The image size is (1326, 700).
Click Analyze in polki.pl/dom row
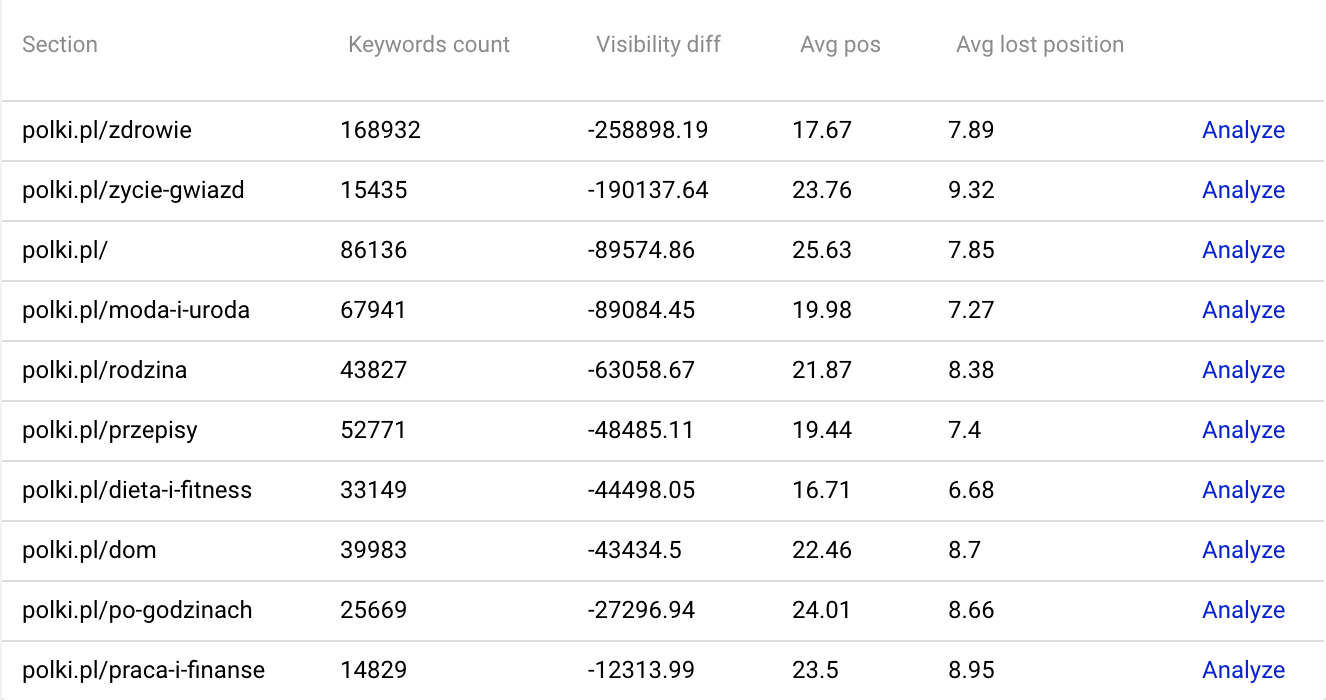pyautogui.click(x=1243, y=550)
